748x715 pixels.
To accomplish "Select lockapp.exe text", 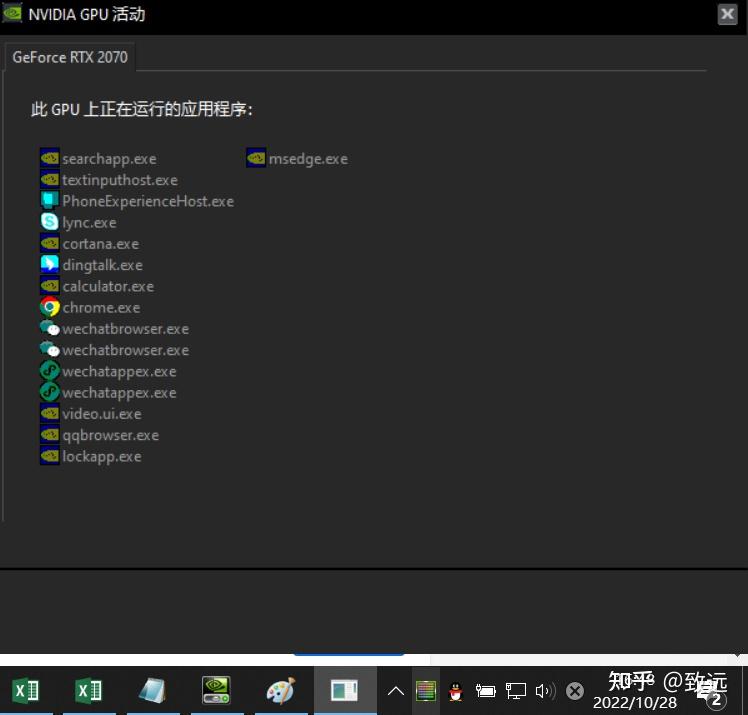I will pyautogui.click(x=102, y=456).
